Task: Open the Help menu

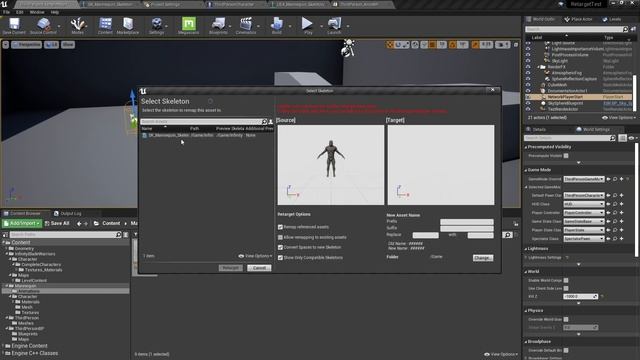Action: 55,12
